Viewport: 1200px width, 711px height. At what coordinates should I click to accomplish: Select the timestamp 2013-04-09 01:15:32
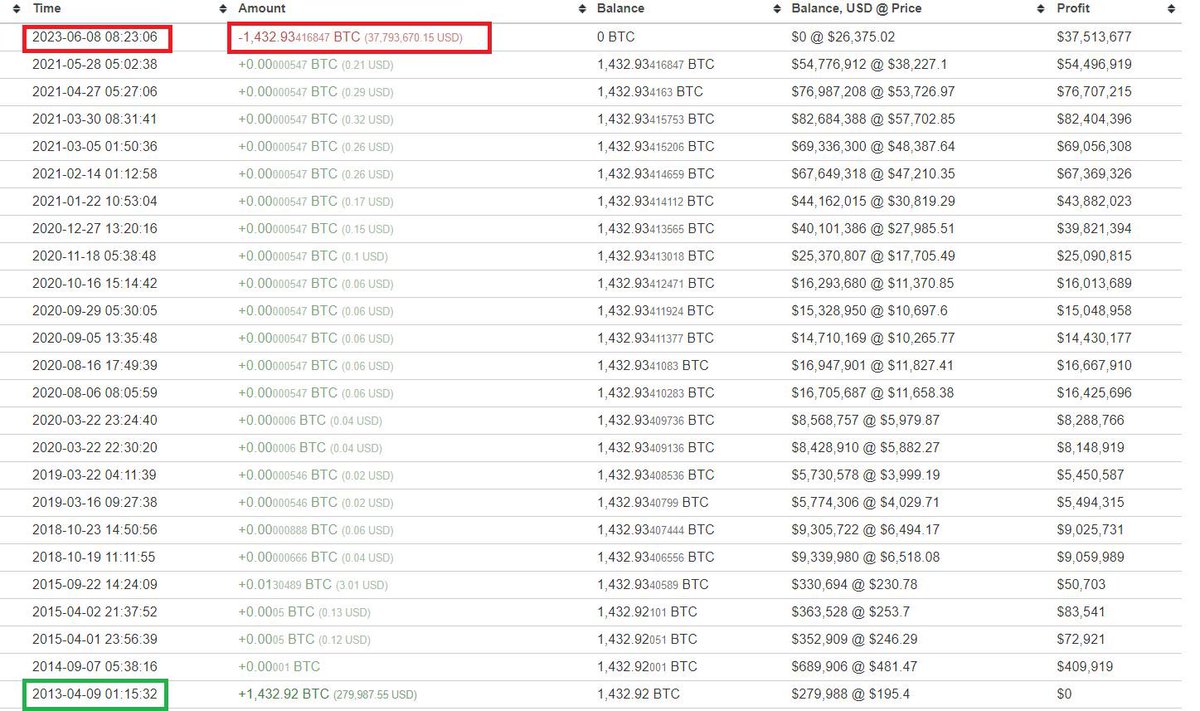(95, 693)
